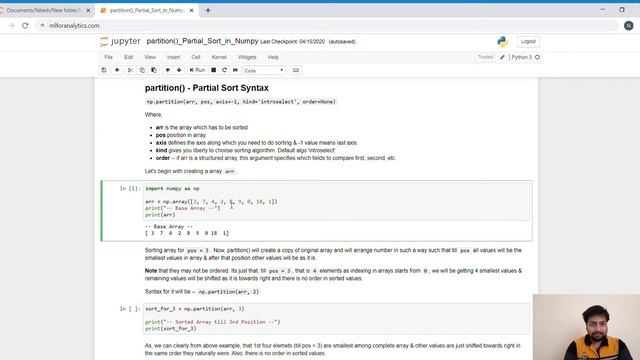Open a new browser tab
The image size is (640, 360).
coord(208,11)
